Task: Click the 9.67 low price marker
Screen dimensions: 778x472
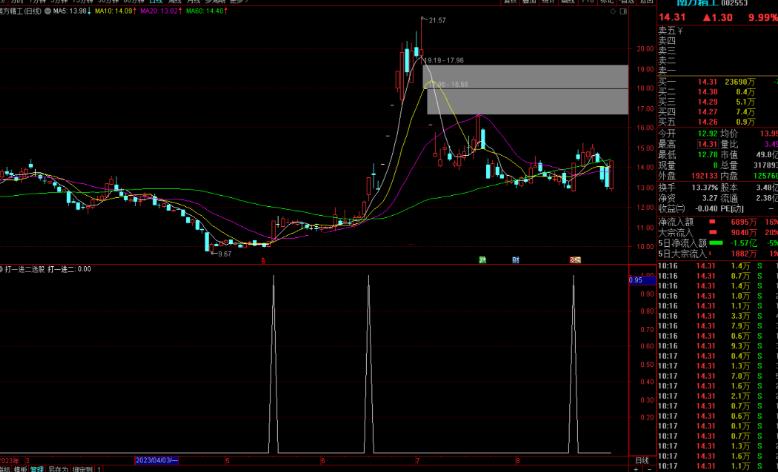Action: pos(224,254)
